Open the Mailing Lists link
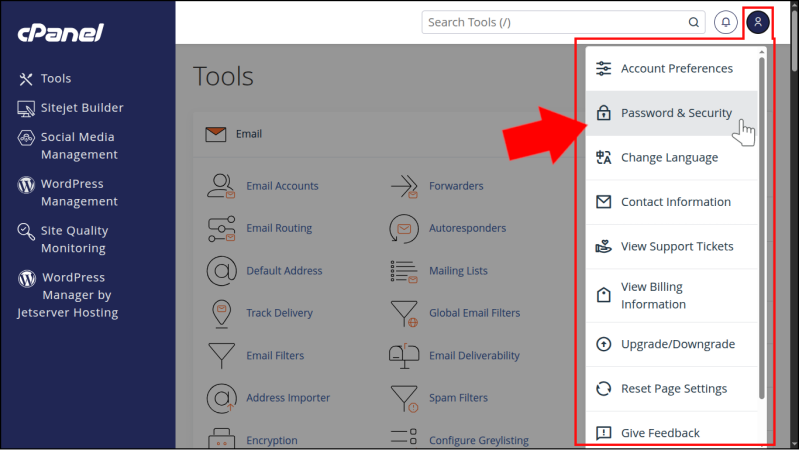Image resolution: width=799 pixels, height=467 pixels. [458, 271]
